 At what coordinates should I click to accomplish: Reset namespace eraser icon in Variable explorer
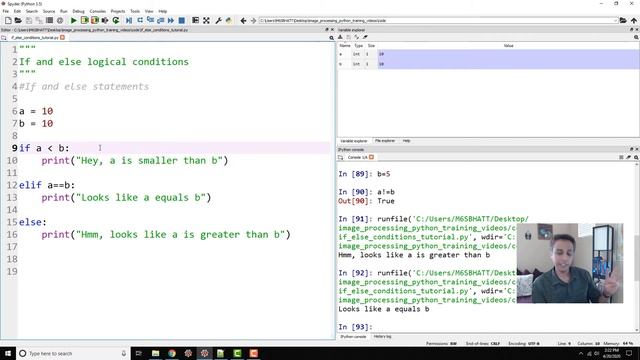click(365, 37)
